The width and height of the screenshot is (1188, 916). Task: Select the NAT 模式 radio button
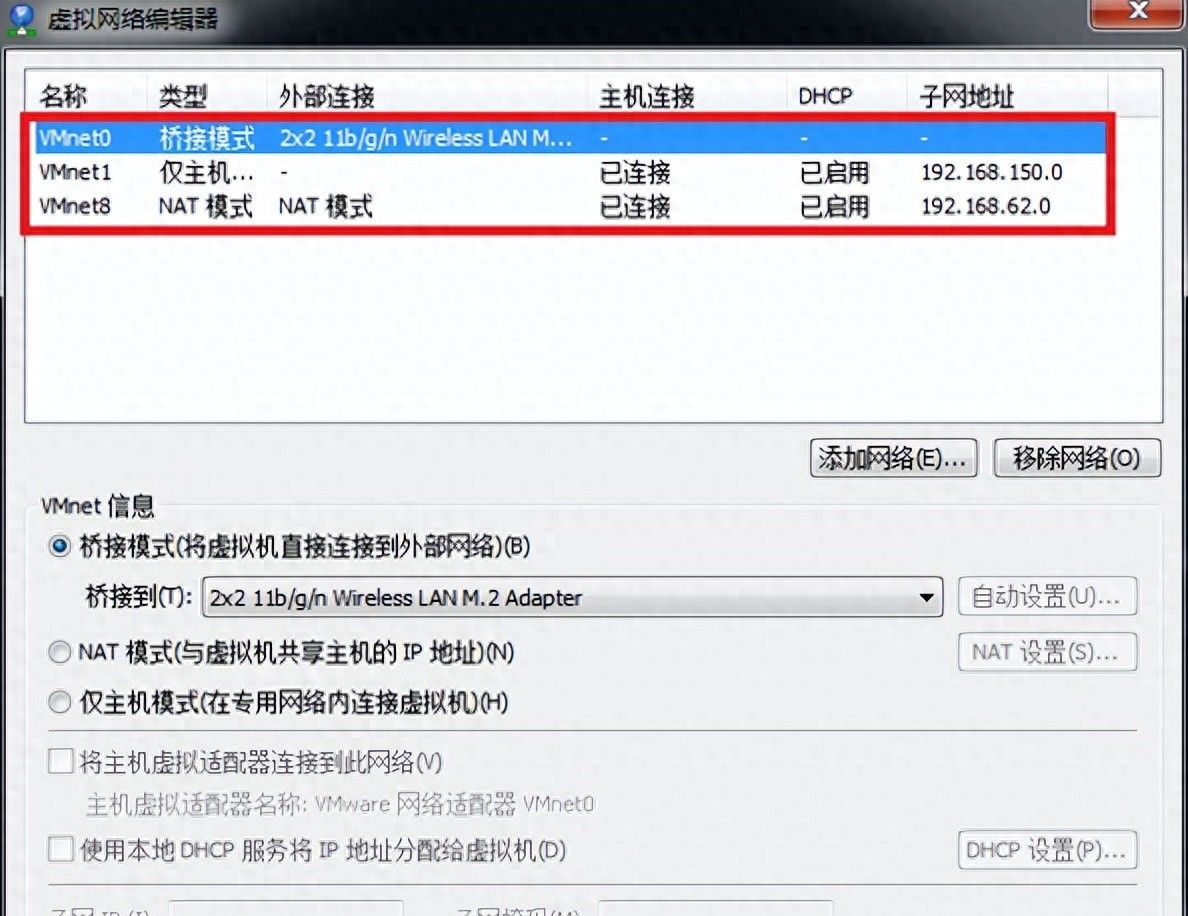(60, 652)
